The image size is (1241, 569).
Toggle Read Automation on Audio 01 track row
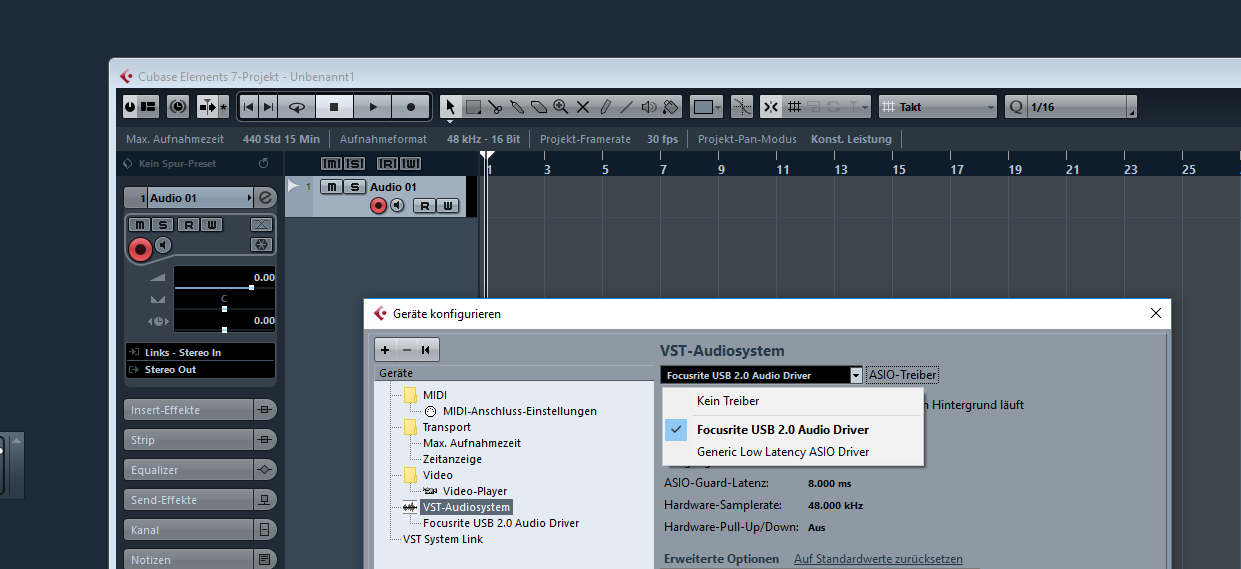(425, 206)
